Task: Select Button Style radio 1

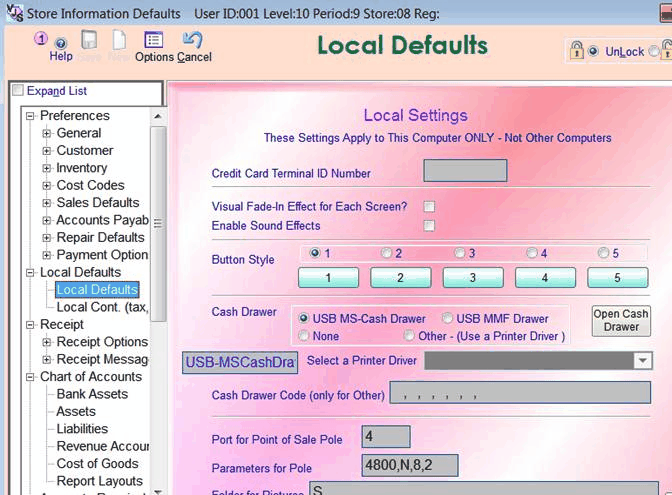Action: click(x=315, y=253)
